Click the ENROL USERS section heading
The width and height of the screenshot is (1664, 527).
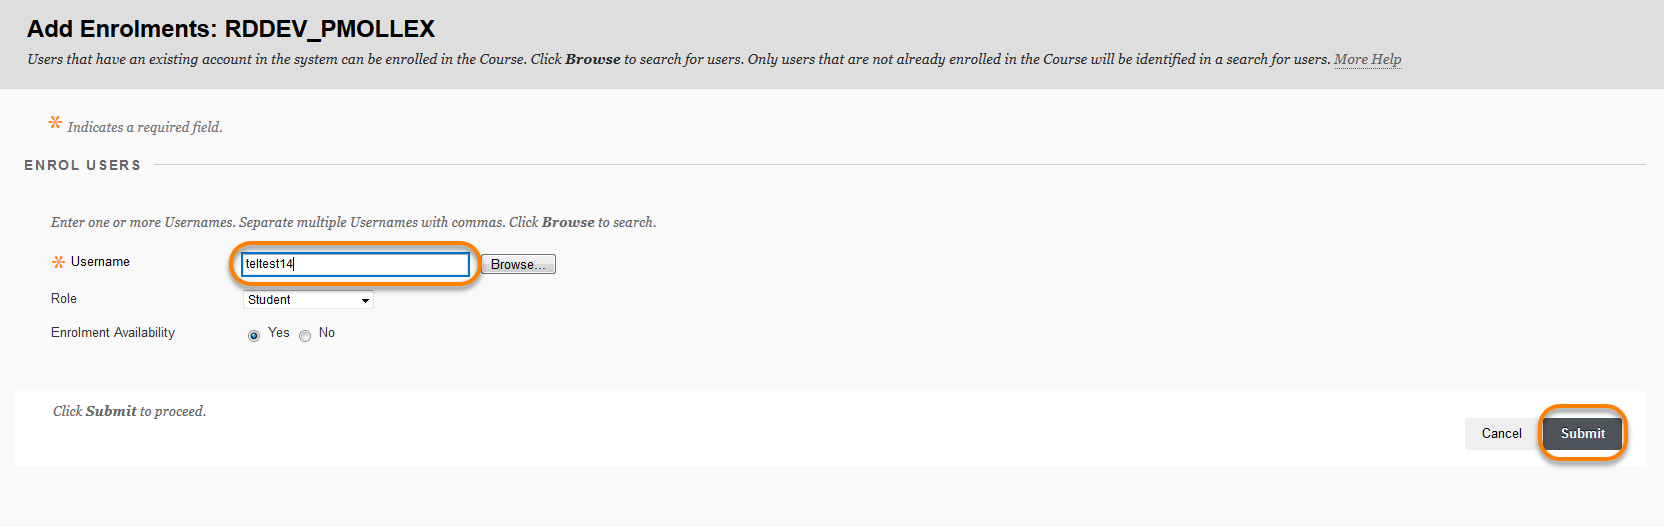(83, 165)
